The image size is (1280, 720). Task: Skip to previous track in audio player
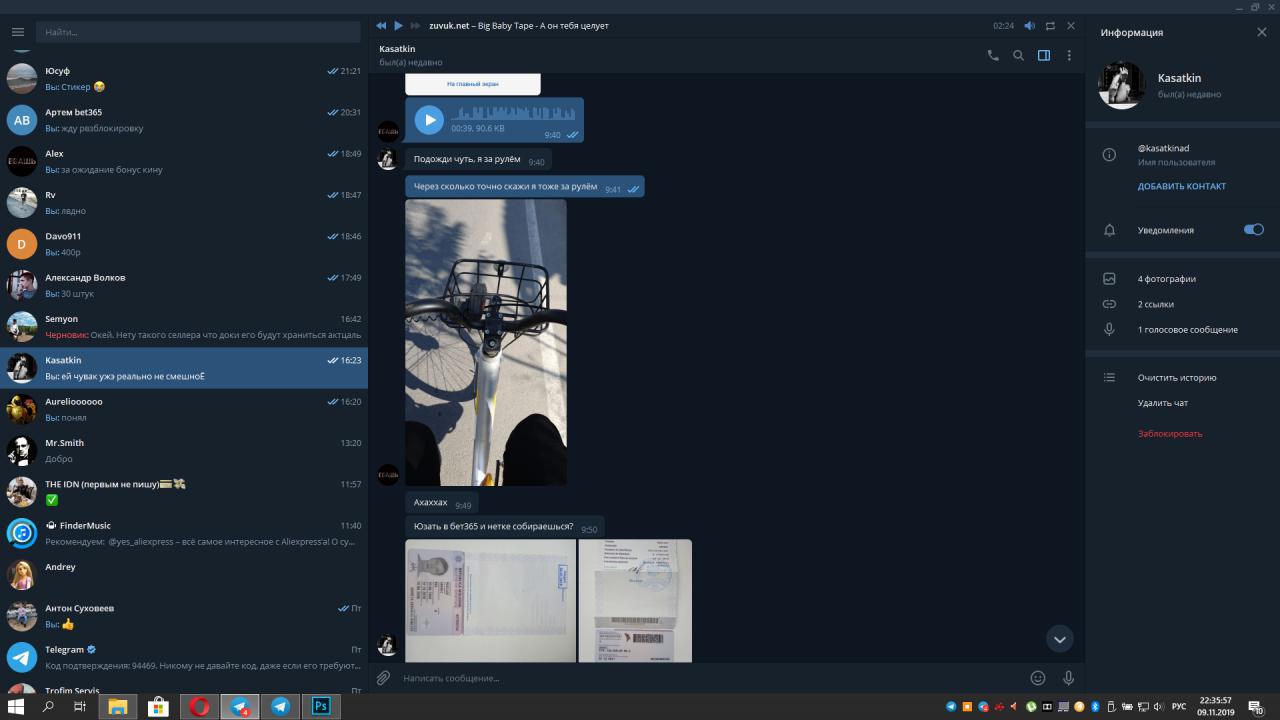[381, 25]
